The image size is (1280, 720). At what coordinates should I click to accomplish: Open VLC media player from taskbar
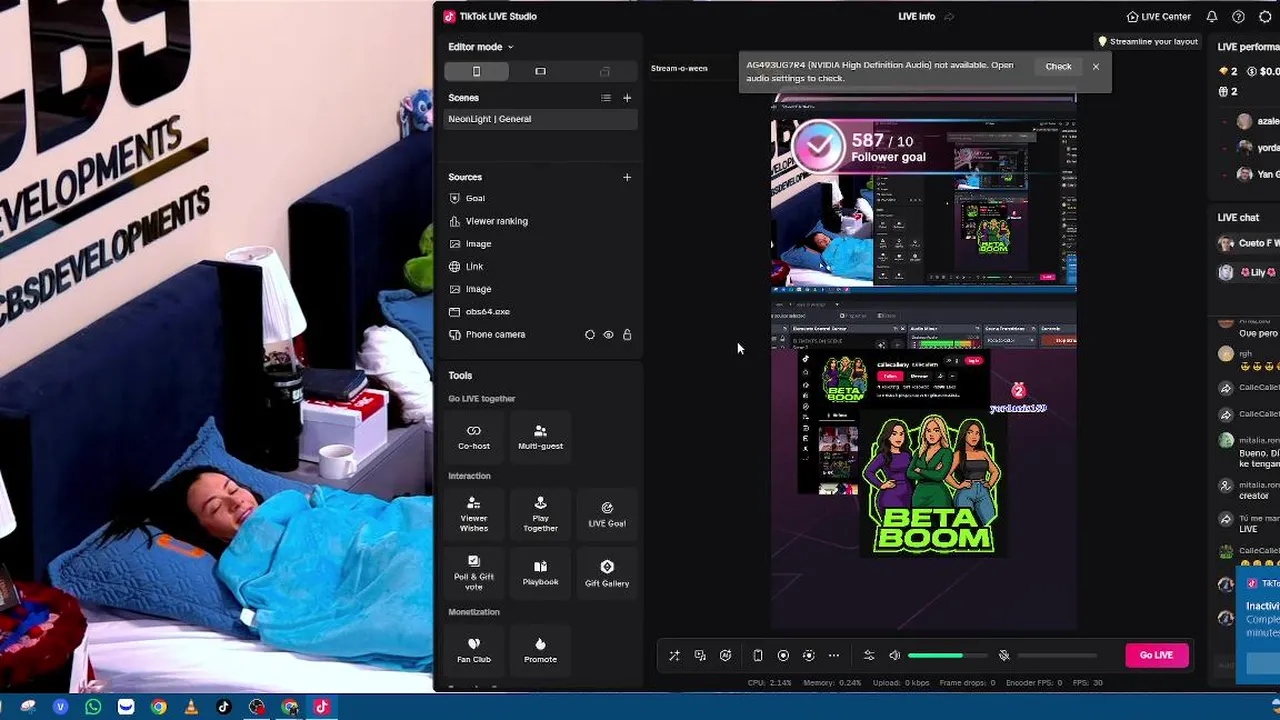click(x=191, y=707)
